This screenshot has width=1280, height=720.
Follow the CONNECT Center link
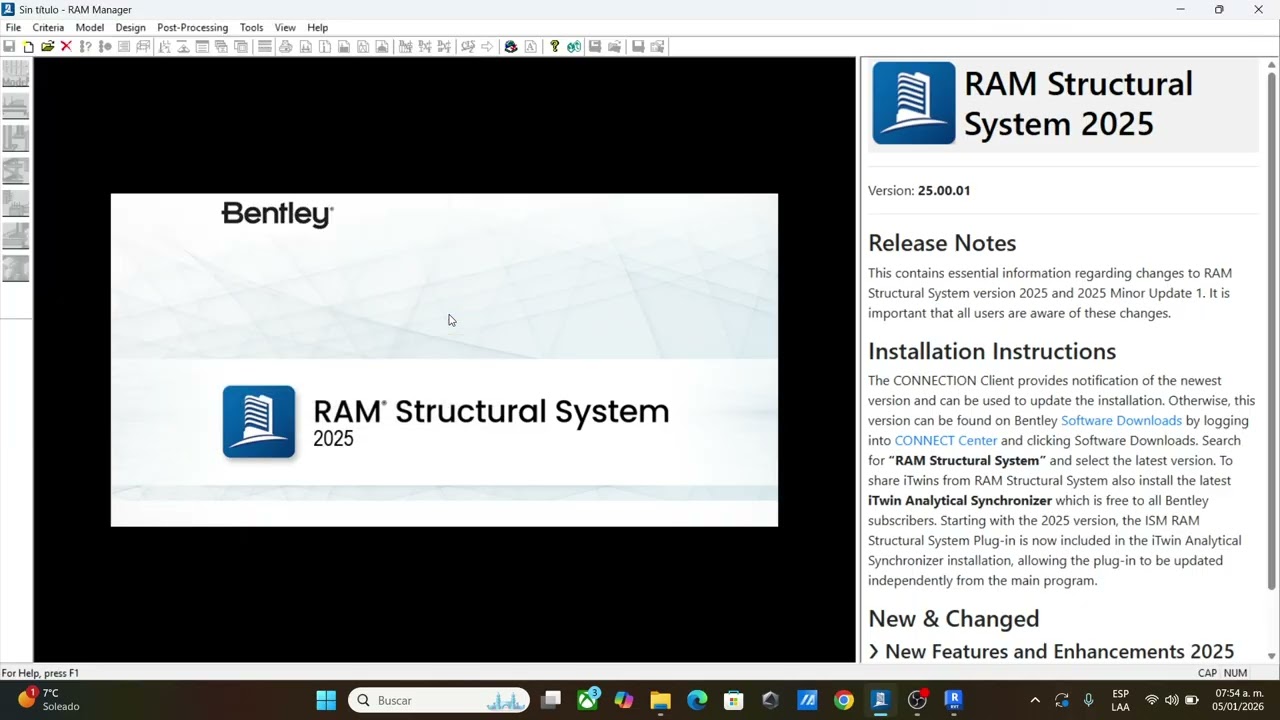tap(946, 441)
